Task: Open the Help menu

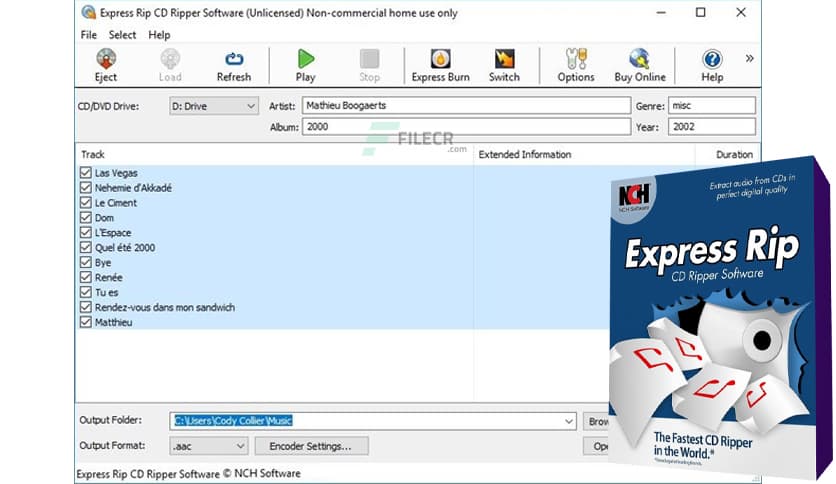Action: click(x=159, y=35)
